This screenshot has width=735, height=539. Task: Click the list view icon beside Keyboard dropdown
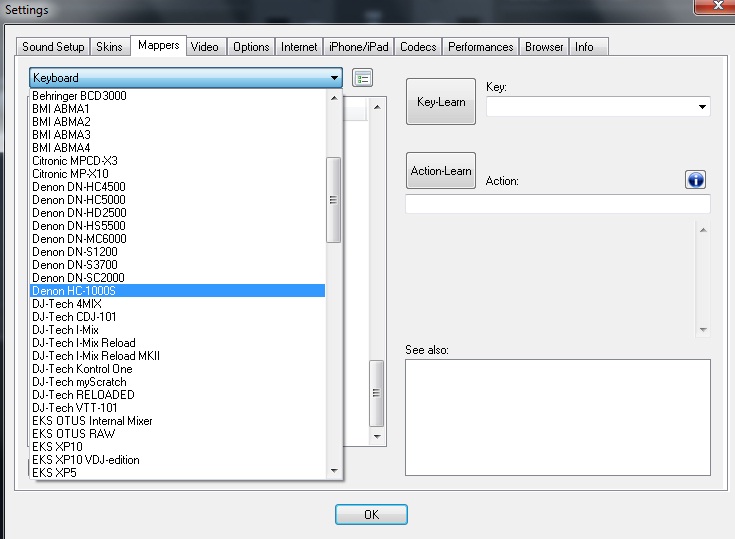tap(362, 78)
